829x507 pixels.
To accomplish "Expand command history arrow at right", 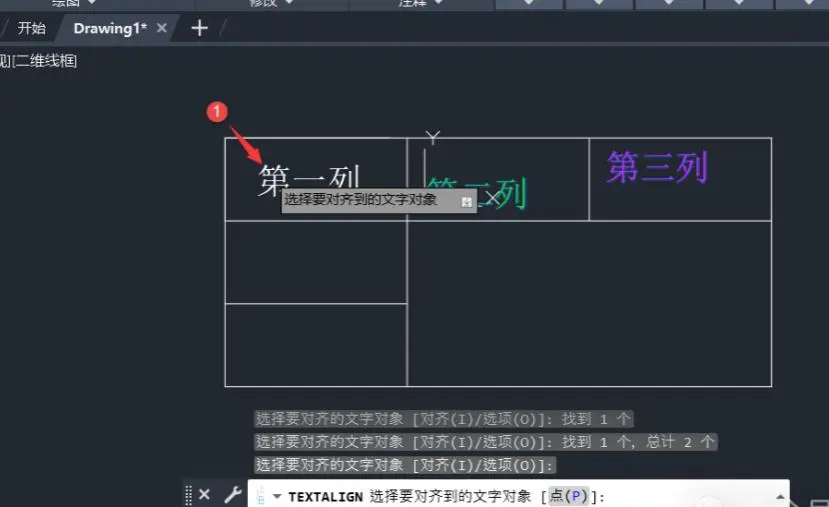I will pyautogui.click(x=780, y=496).
